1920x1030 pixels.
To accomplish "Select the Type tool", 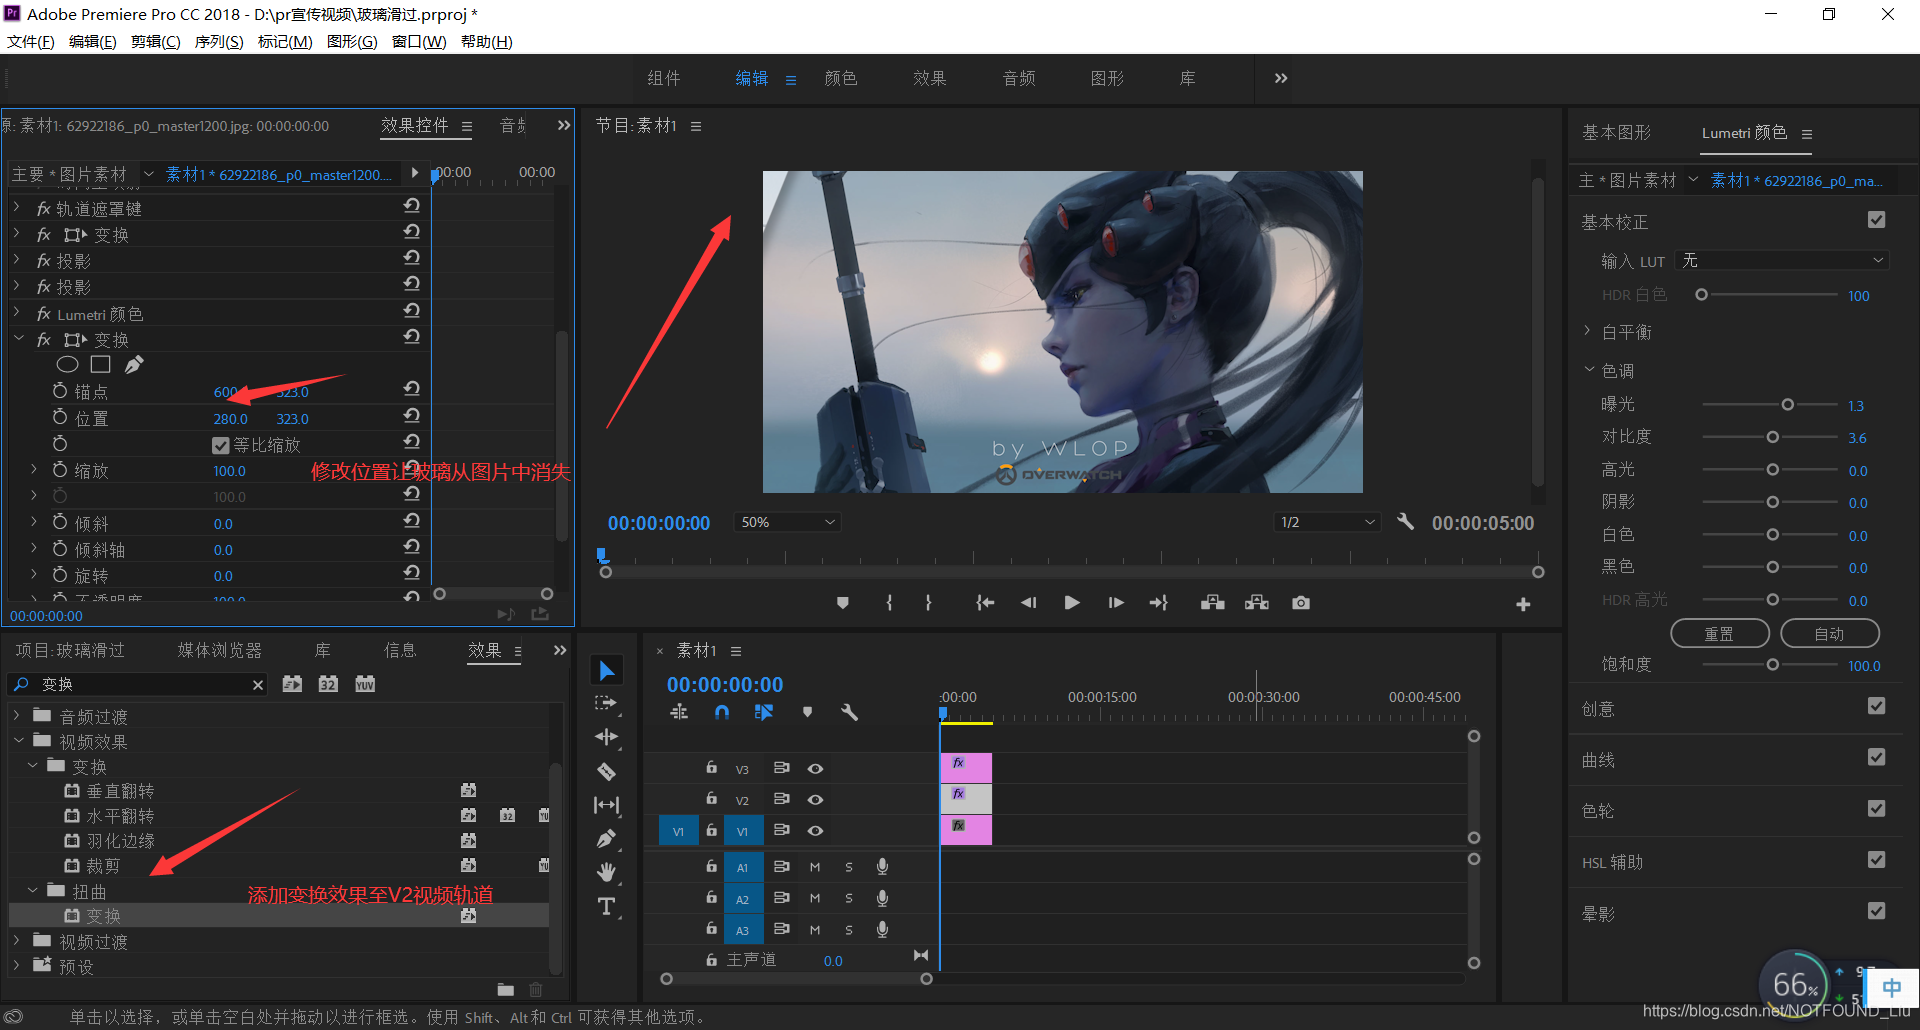I will [x=606, y=906].
